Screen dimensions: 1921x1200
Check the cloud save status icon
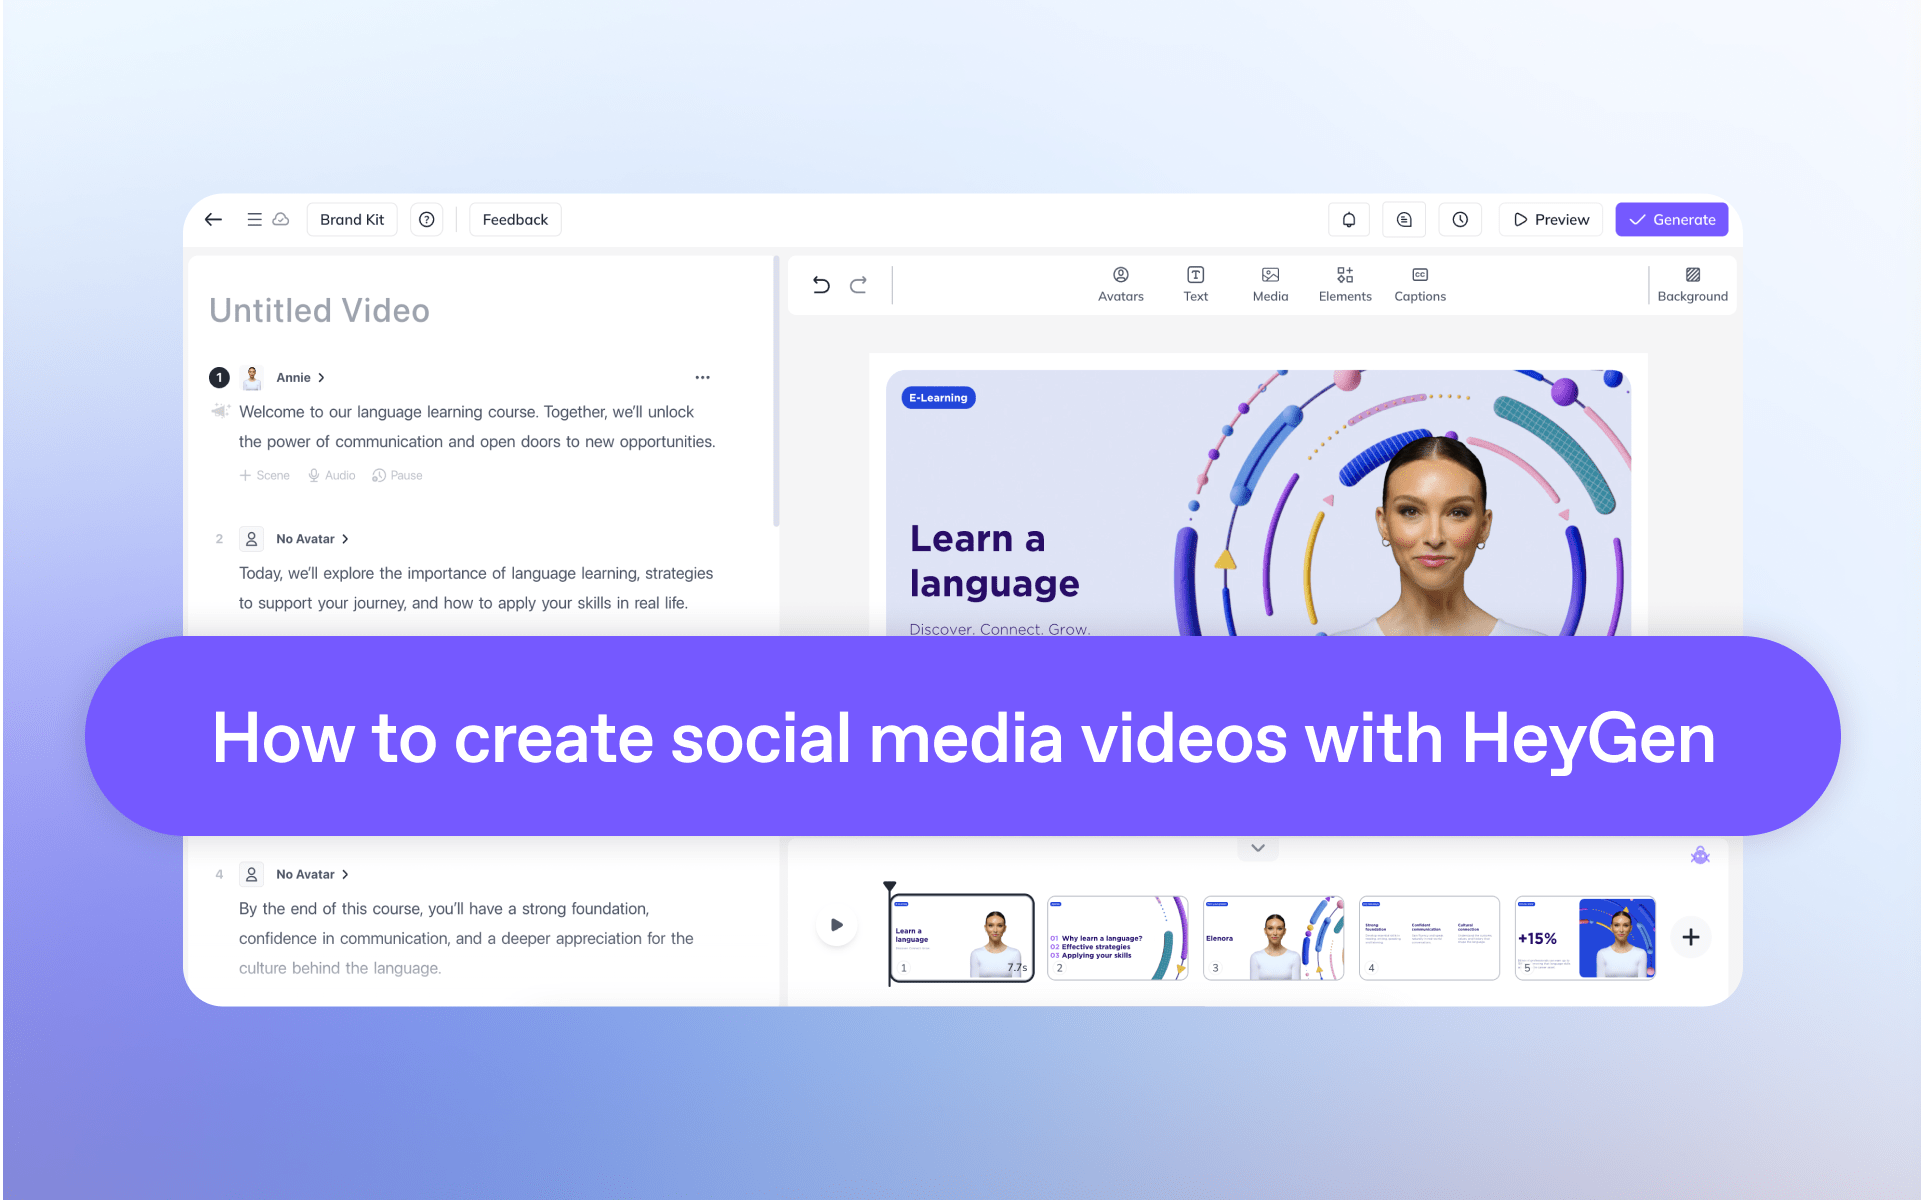281,220
